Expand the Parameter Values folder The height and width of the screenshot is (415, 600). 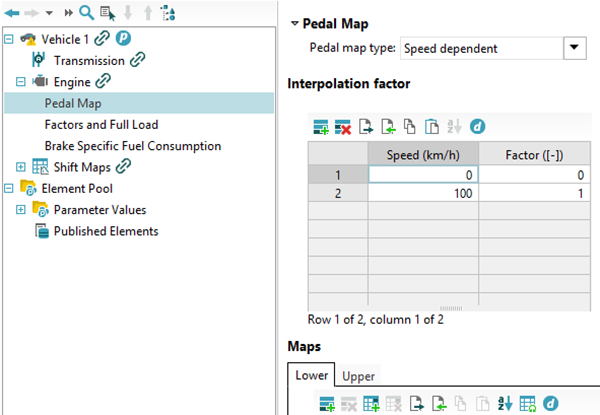[21, 210]
